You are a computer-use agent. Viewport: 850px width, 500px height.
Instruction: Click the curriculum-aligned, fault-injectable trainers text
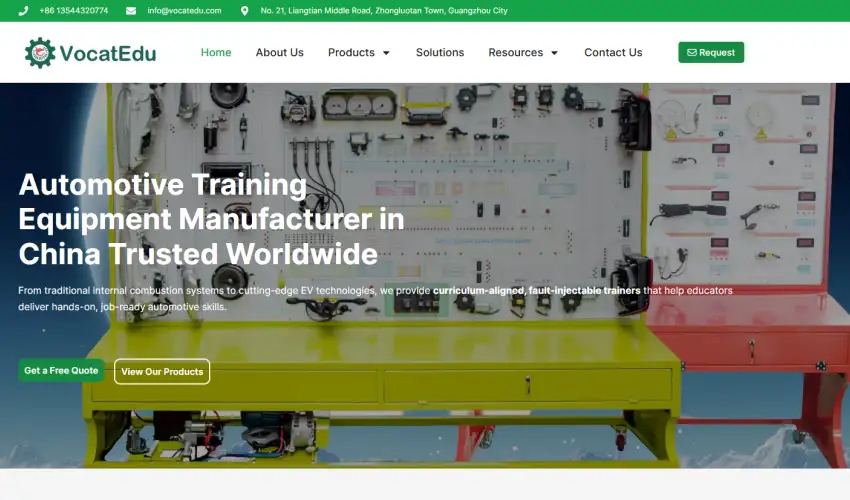click(537, 291)
